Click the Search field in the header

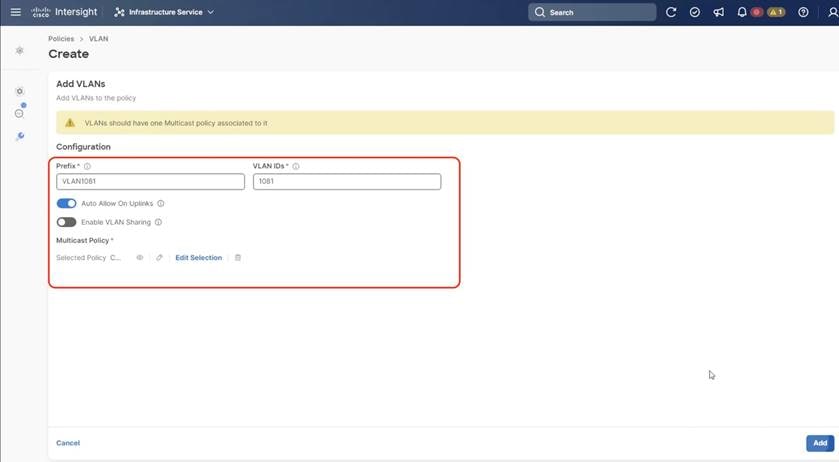[592, 12]
